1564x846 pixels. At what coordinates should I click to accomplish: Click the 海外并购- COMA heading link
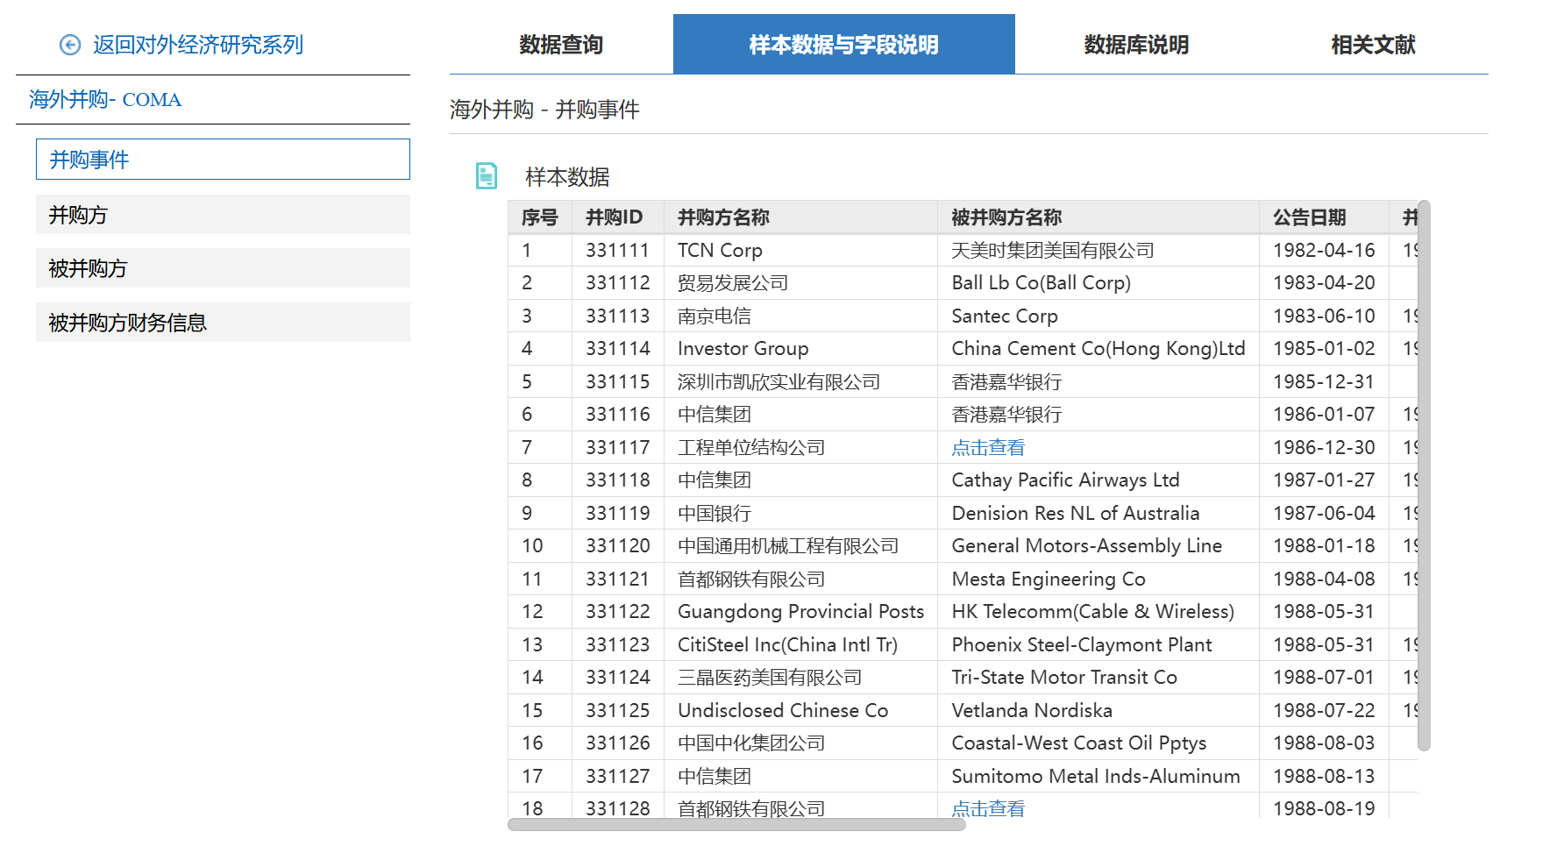coord(105,100)
